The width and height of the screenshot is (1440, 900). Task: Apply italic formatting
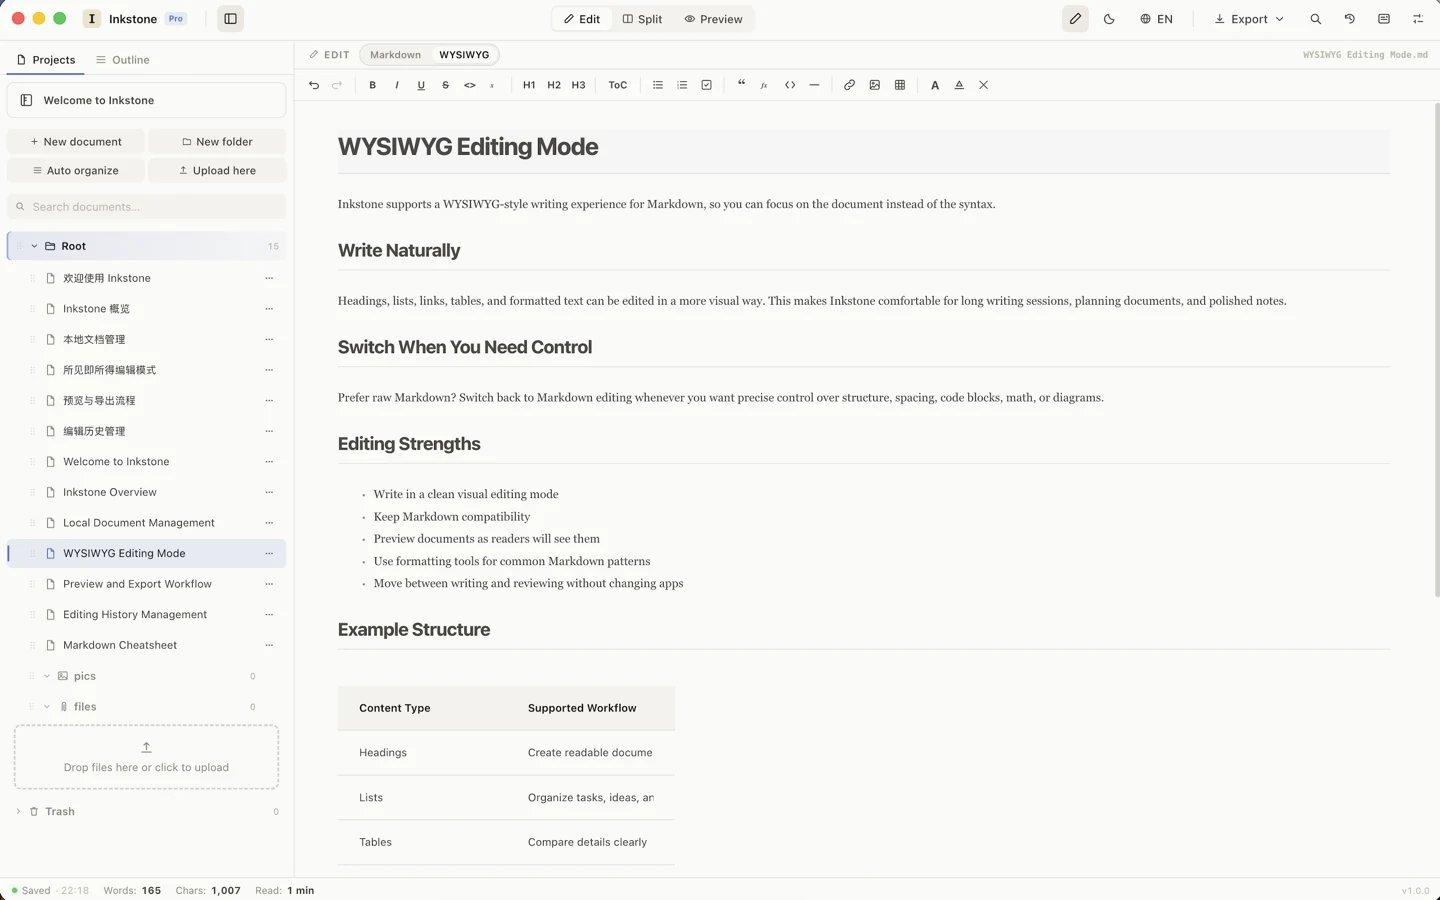point(397,85)
